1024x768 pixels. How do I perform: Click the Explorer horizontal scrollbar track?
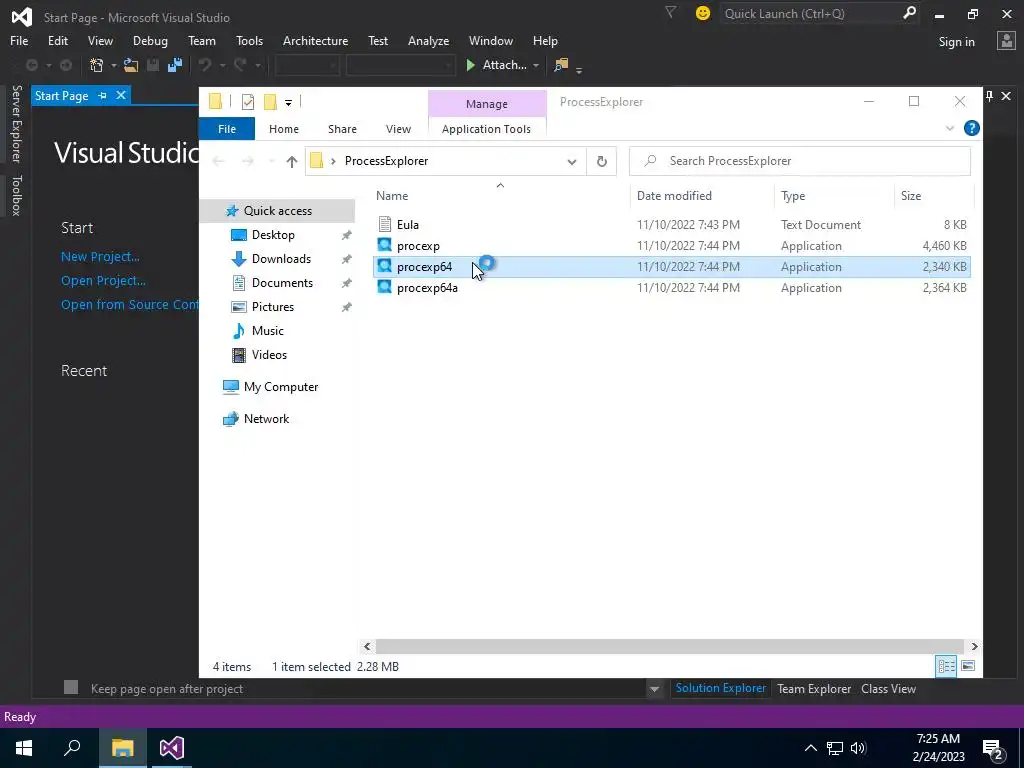click(x=670, y=646)
